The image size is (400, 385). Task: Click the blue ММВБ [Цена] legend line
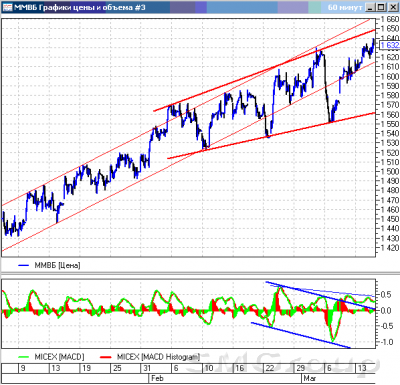(x=23, y=266)
